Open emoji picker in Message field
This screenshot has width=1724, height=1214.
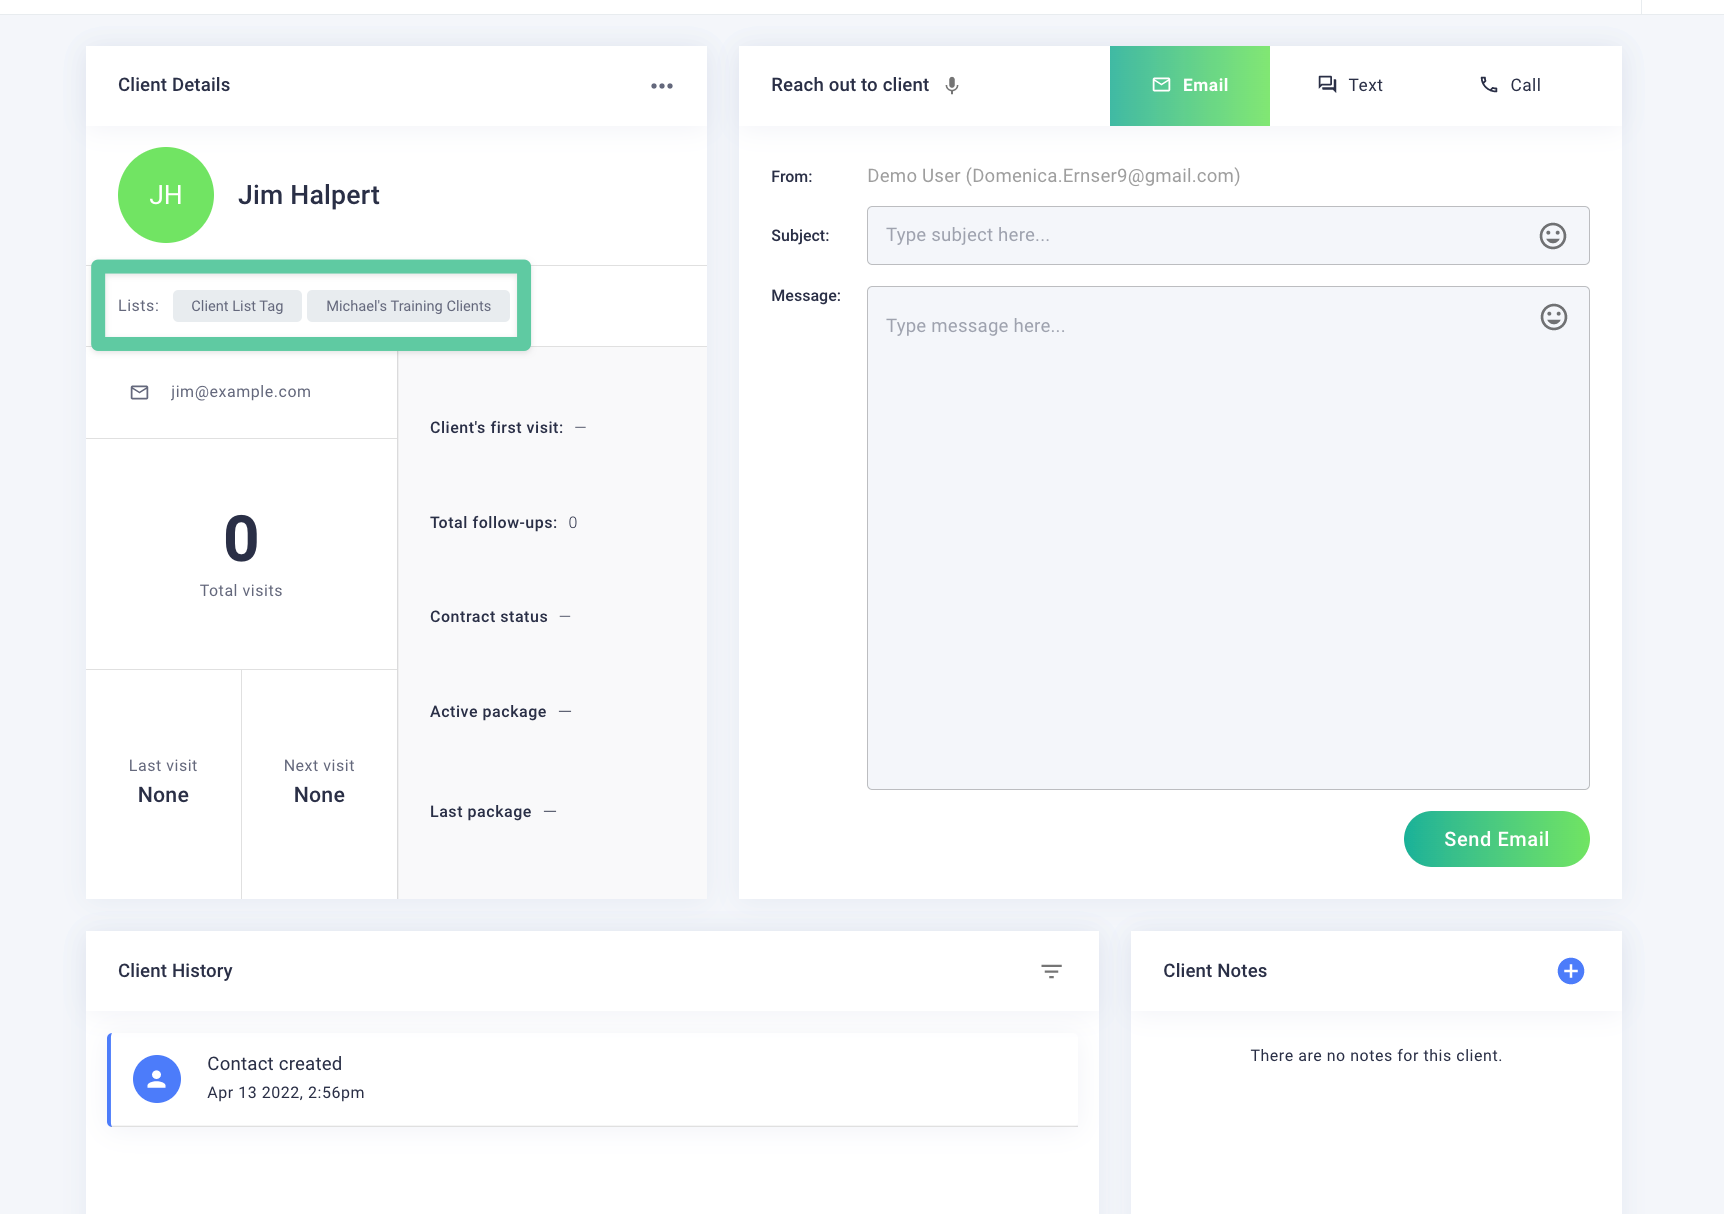[1554, 317]
